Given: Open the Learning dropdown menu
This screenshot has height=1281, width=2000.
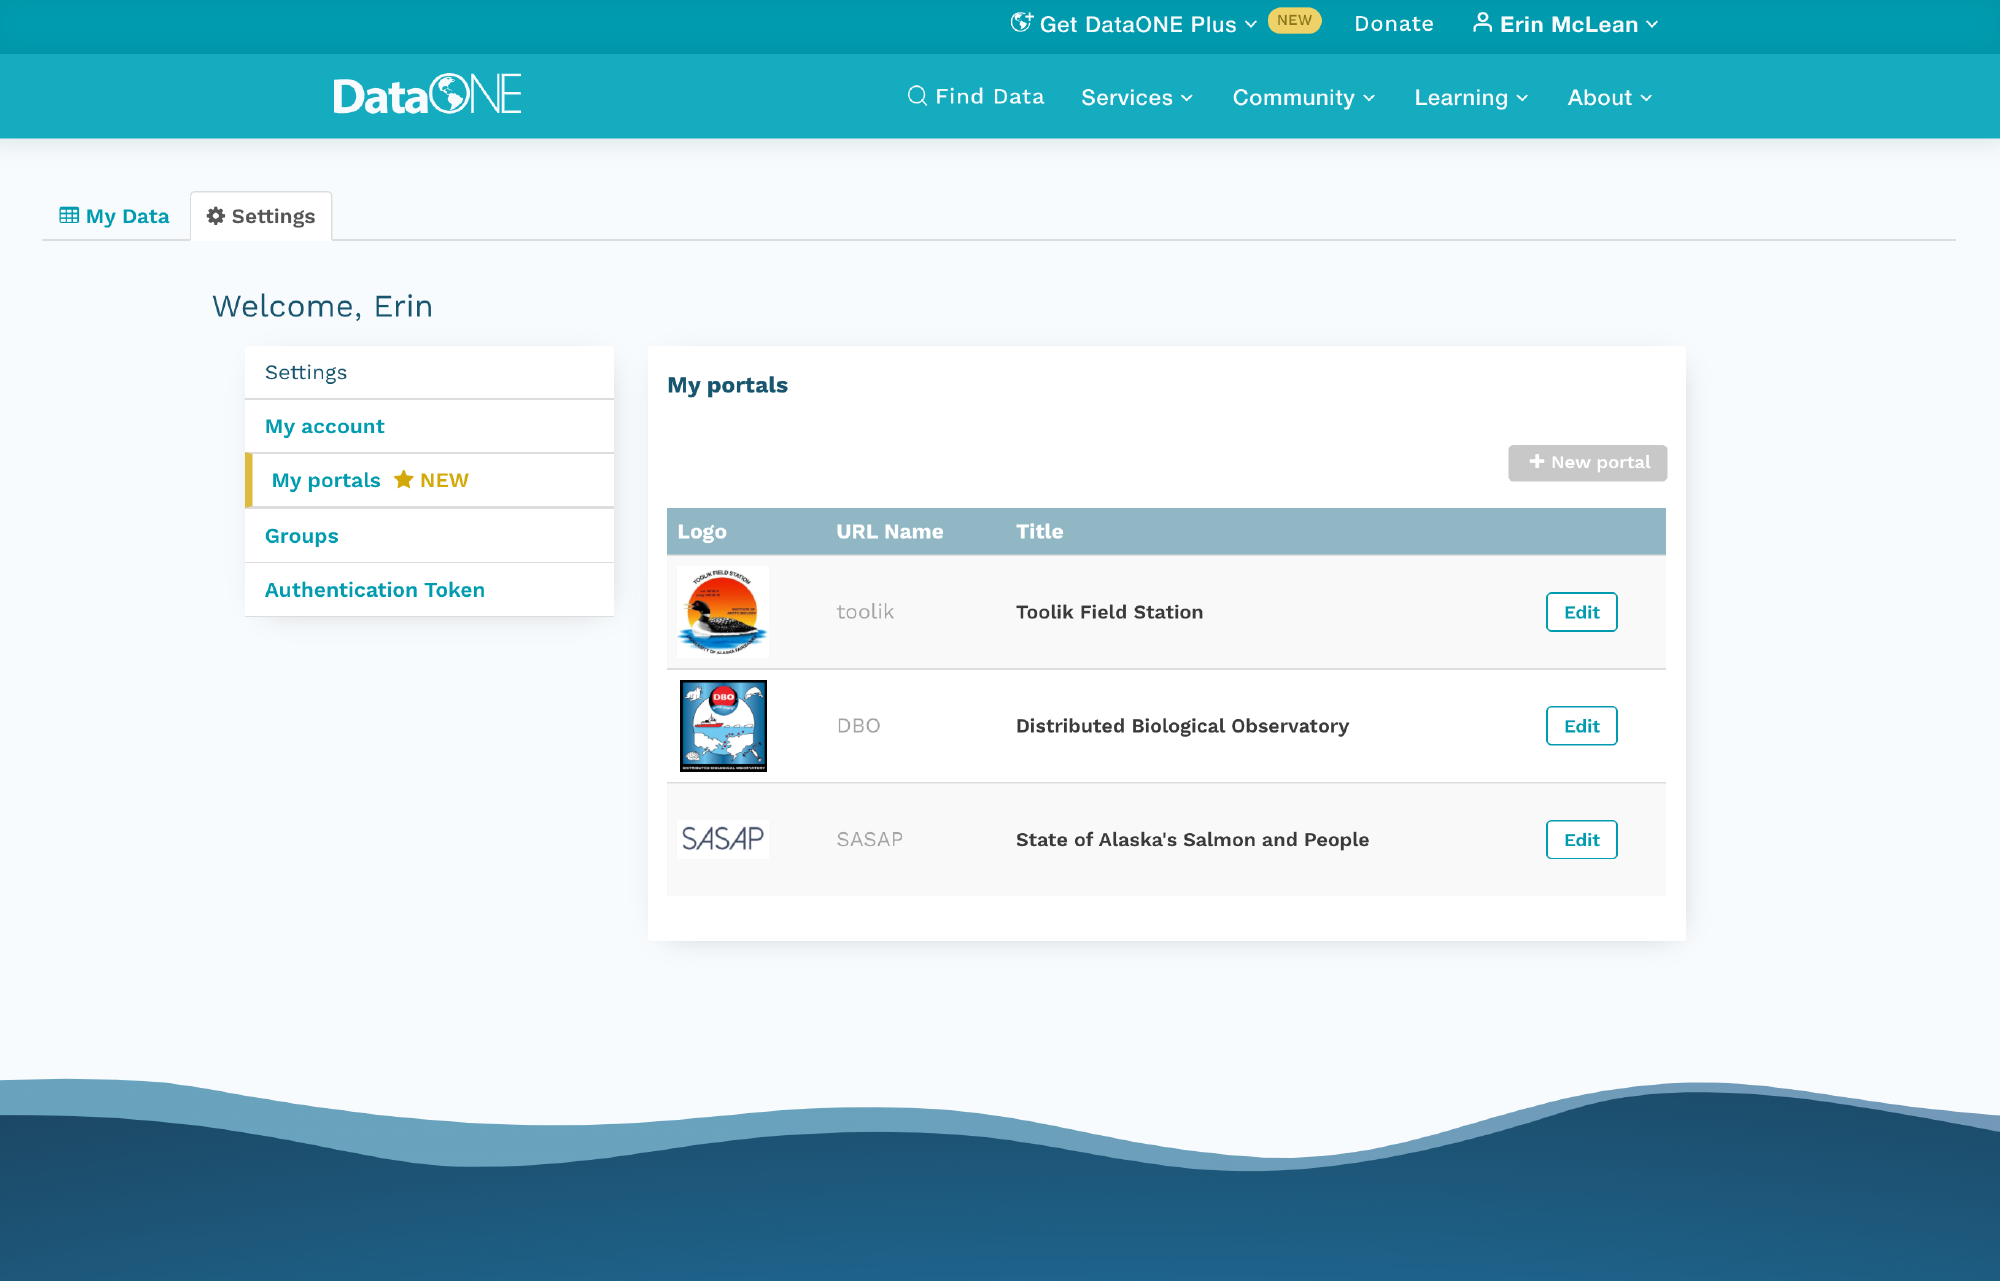Looking at the screenshot, I should pyautogui.click(x=1471, y=98).
